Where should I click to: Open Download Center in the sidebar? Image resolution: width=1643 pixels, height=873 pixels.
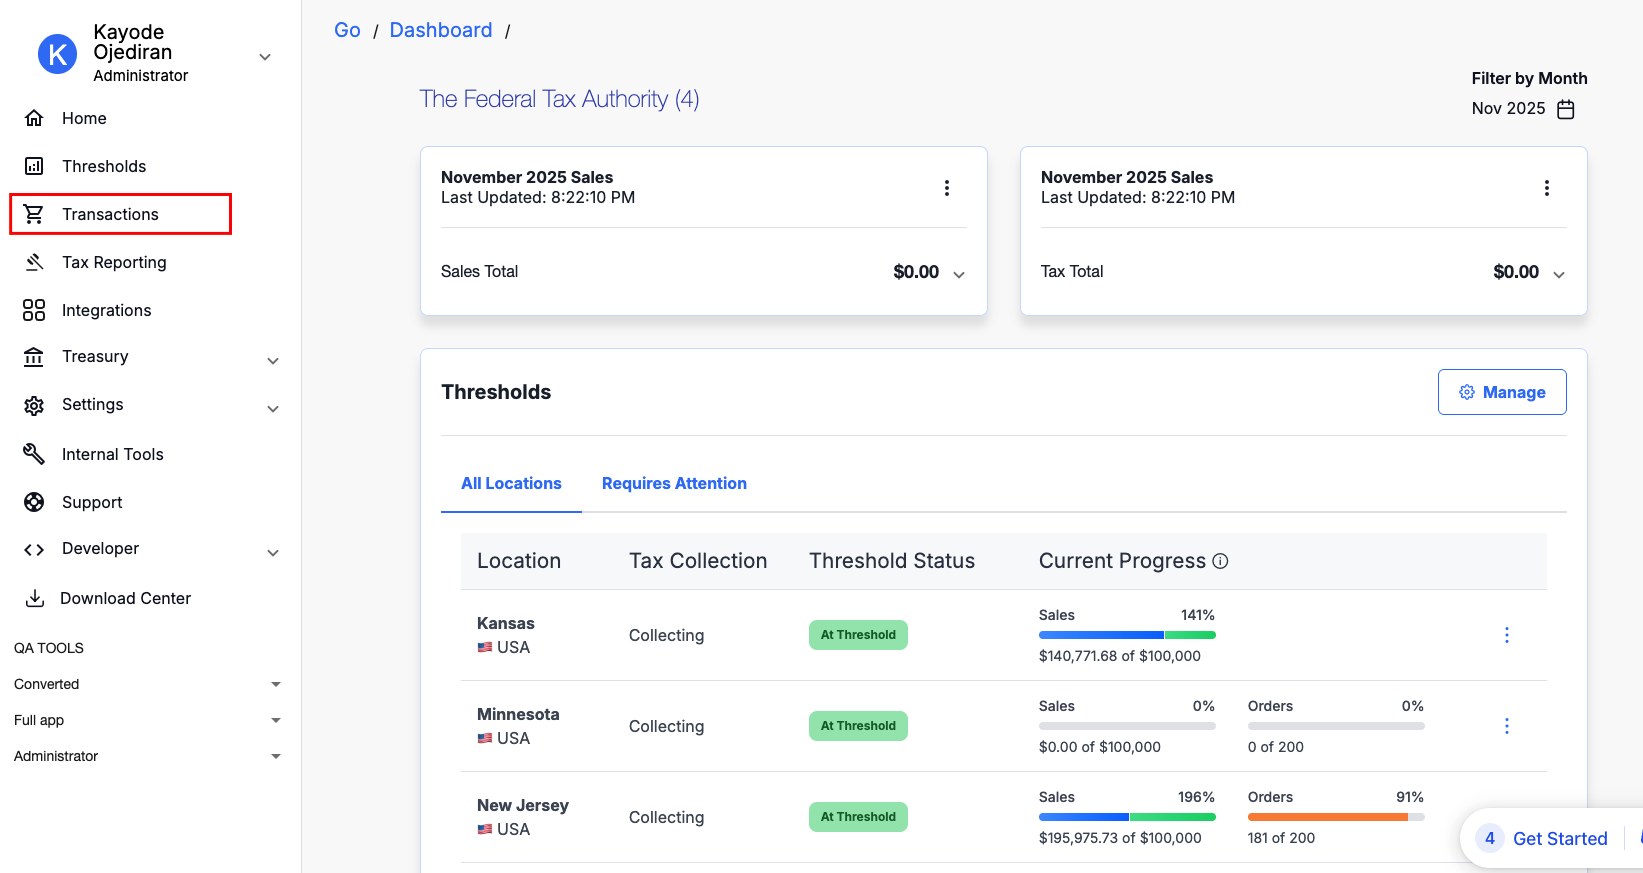125,598
